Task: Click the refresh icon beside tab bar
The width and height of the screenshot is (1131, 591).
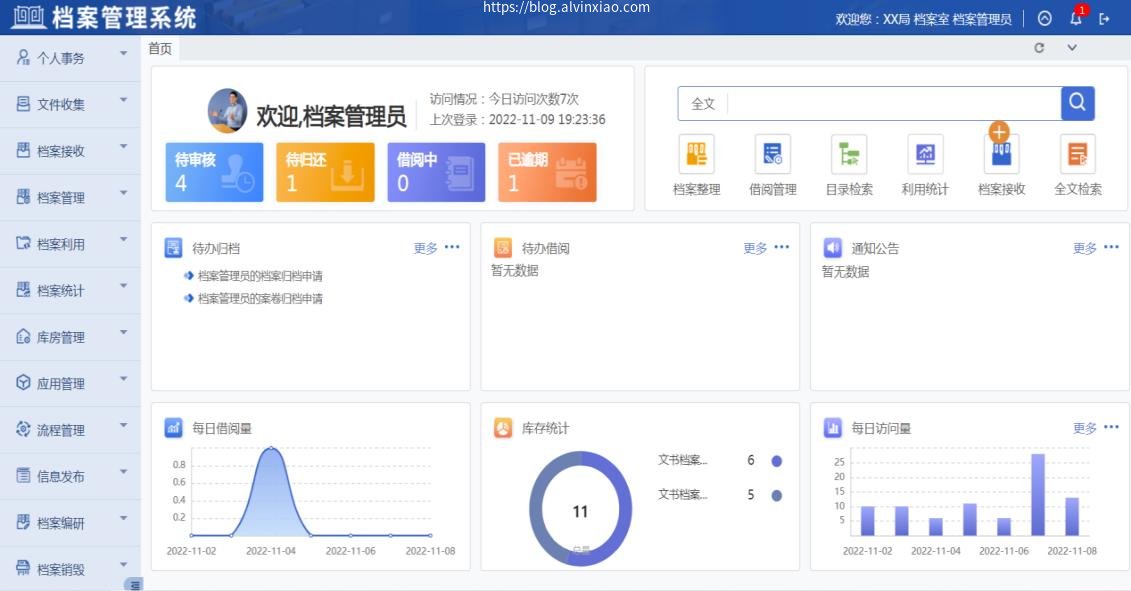Action: tap(1039, 48)
